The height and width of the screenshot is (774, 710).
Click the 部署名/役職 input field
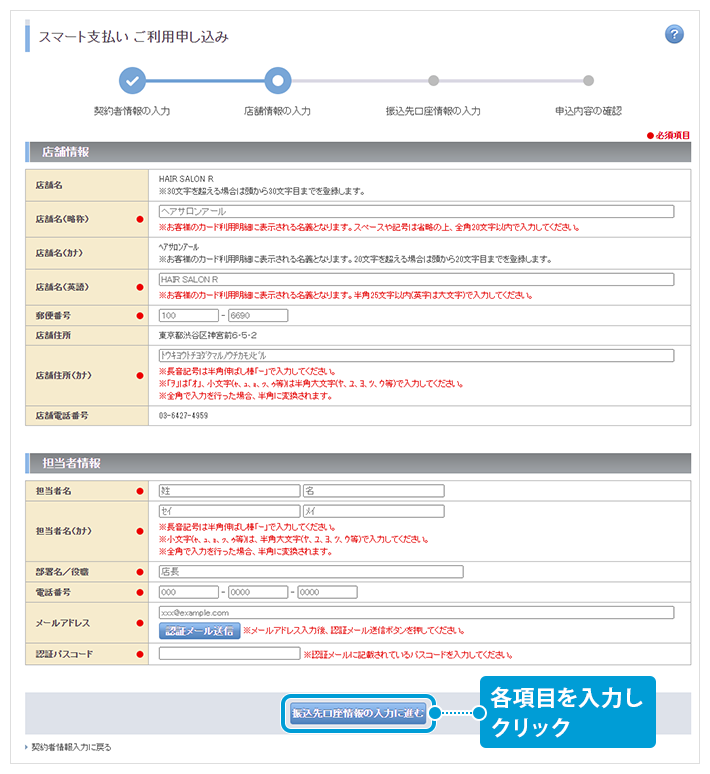pos(311,572)
